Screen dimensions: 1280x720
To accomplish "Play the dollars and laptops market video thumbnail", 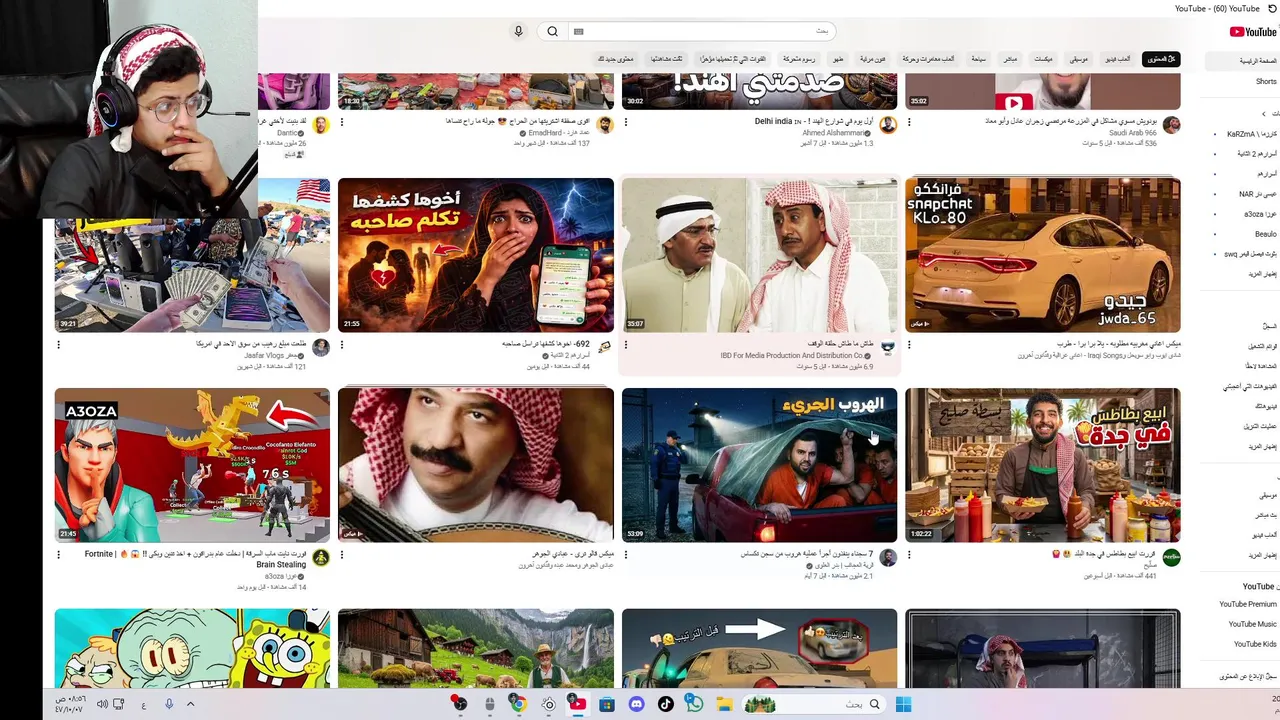I will pos(192,255).
